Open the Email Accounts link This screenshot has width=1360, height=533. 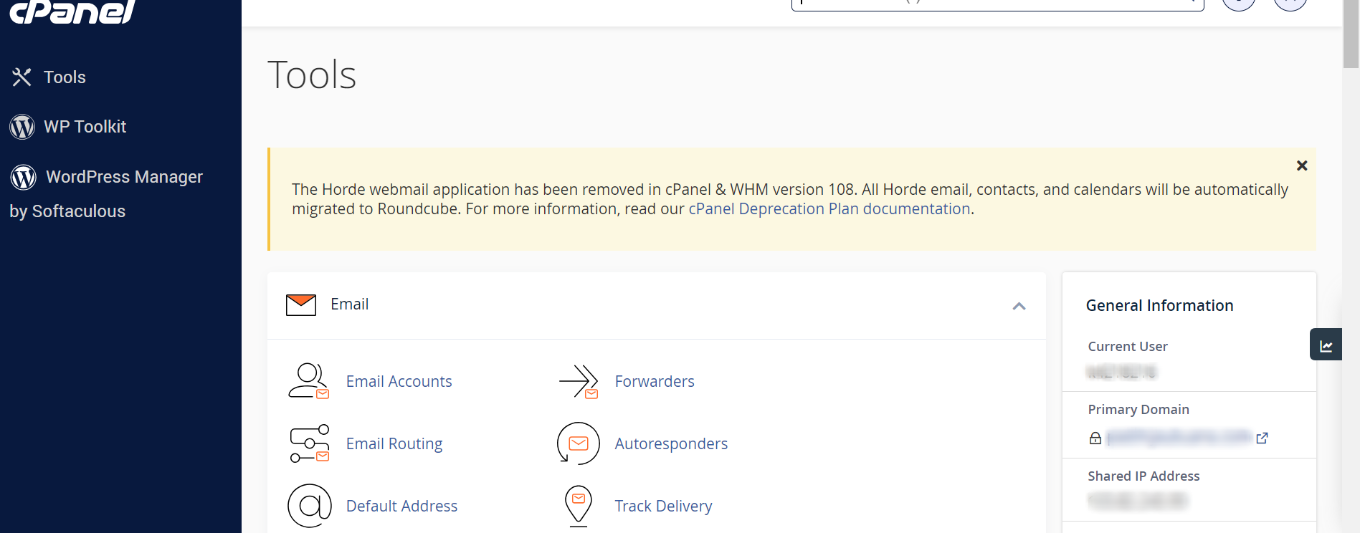pyautogui.click(x=399, y=381)
